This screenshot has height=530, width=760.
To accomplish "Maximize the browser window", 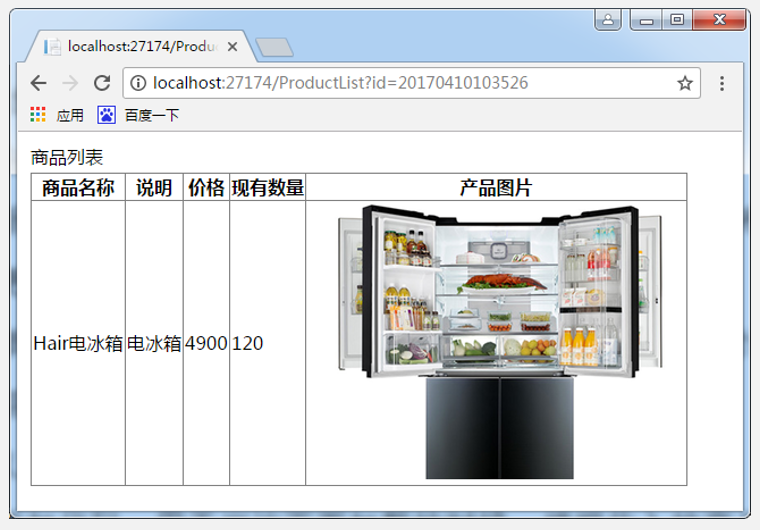I will pyautogui.click(x=677, y=20).
